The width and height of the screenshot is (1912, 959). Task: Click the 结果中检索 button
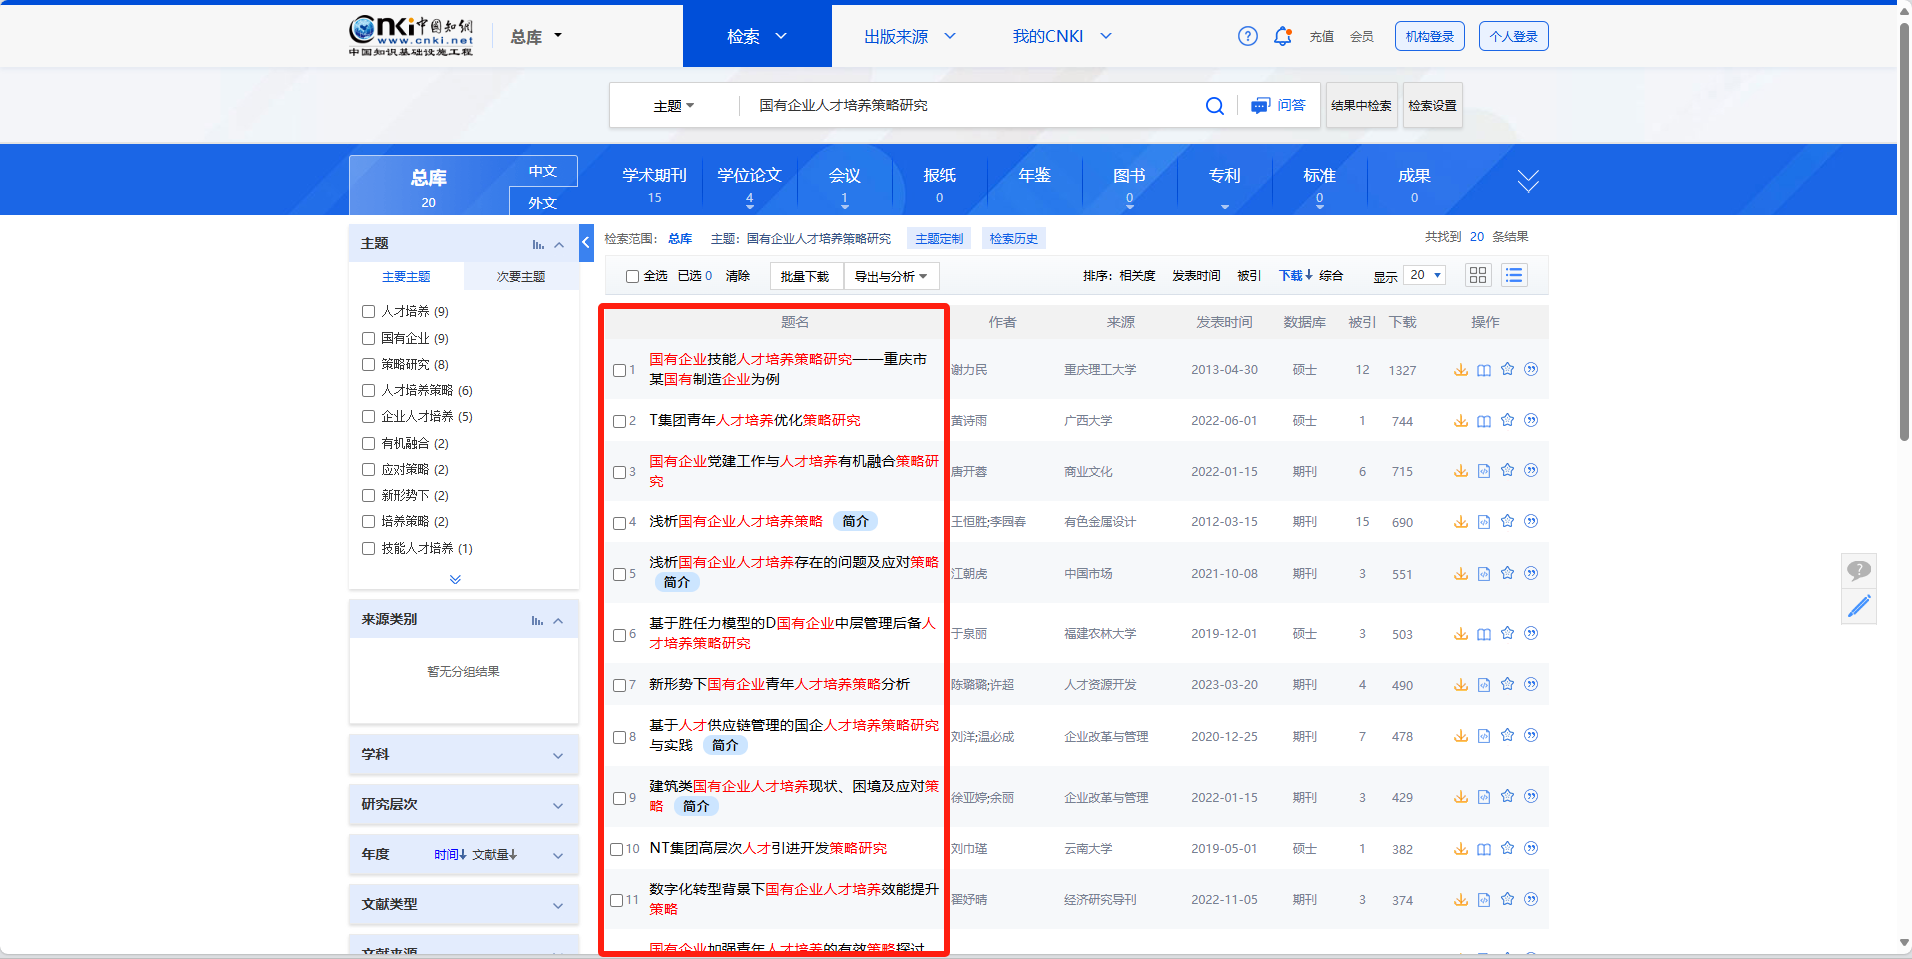[1361, 106]
